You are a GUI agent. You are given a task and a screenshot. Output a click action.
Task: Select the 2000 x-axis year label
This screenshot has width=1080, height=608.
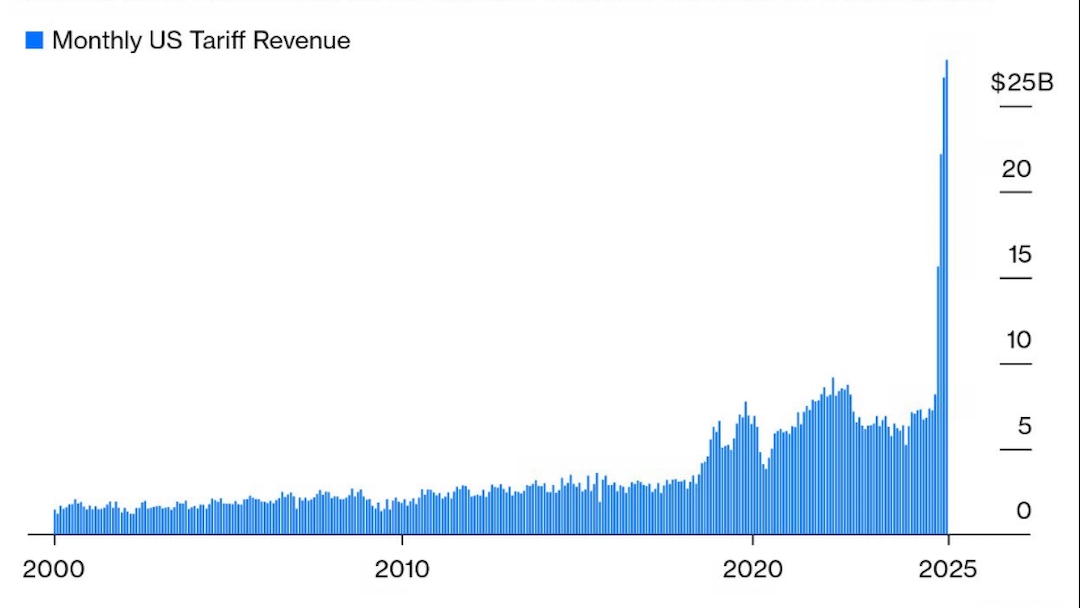click(x=54, y=569)
